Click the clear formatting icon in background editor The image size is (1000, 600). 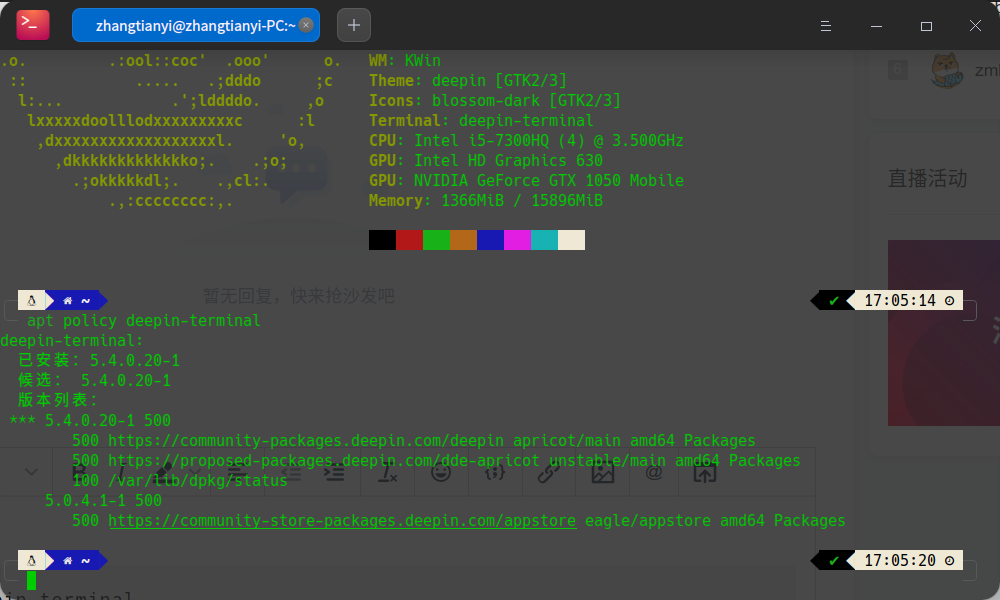pyautogui.click(x=387, y=473)
